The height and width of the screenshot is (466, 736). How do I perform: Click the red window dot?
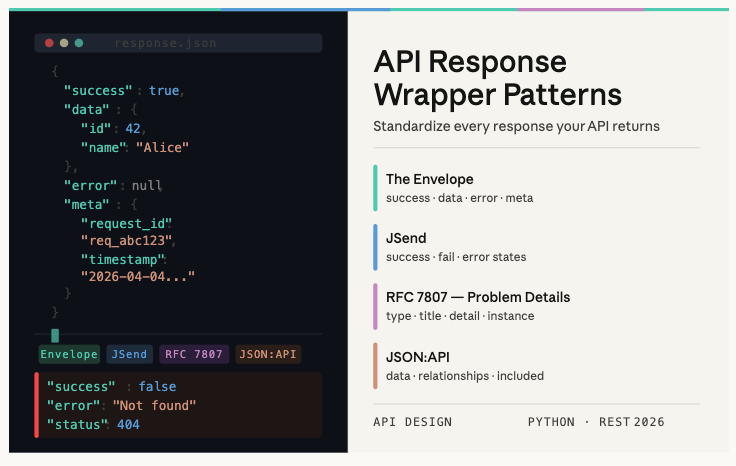49,43
